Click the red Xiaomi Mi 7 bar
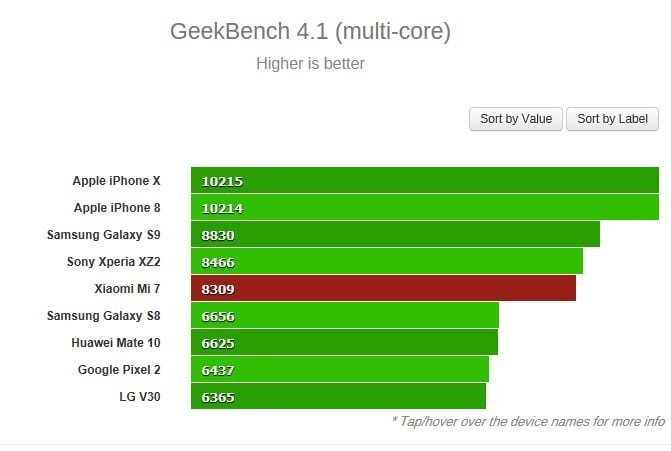This screenshot has height=451, width=671. point(383,288)
